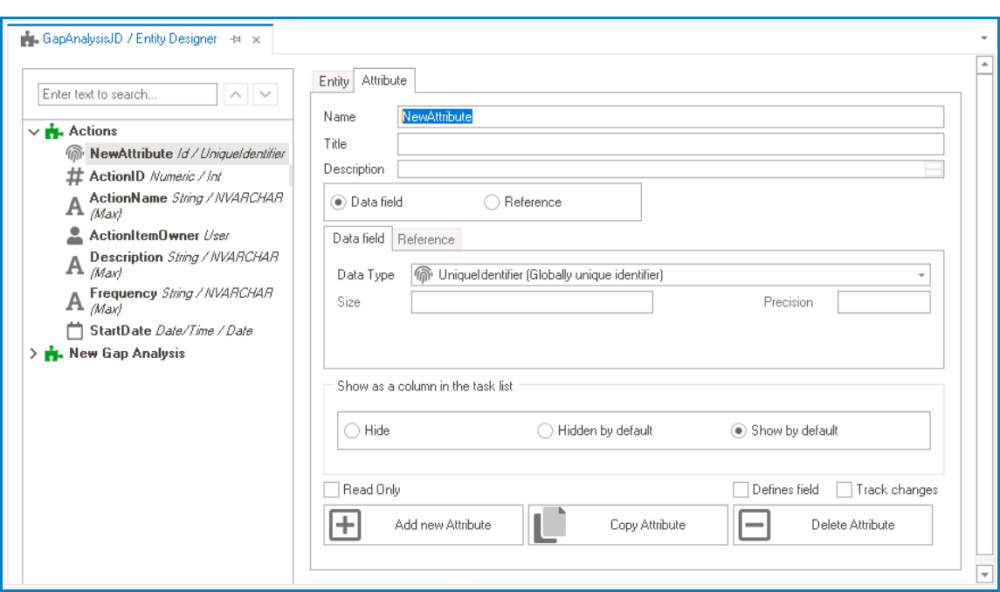
Task: Select the Reference radio button
Action: 492,202
